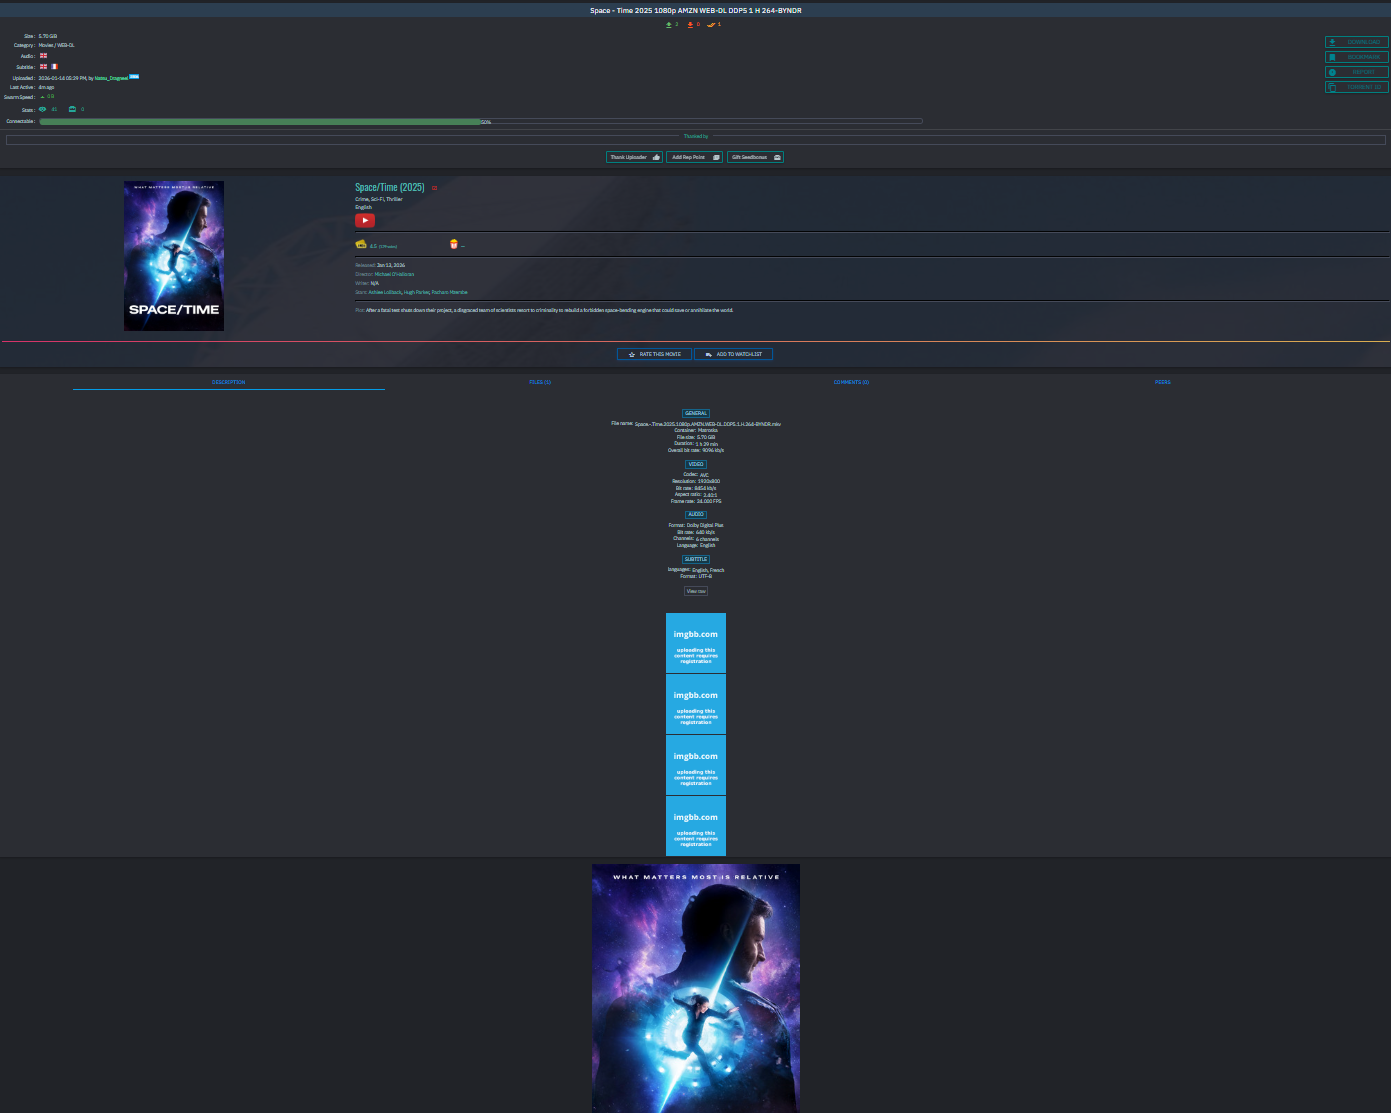This screenshot has height=1113, width=1391.
Task: Click the small Space/Time poster thumbnail
Action: click(174, 256)
